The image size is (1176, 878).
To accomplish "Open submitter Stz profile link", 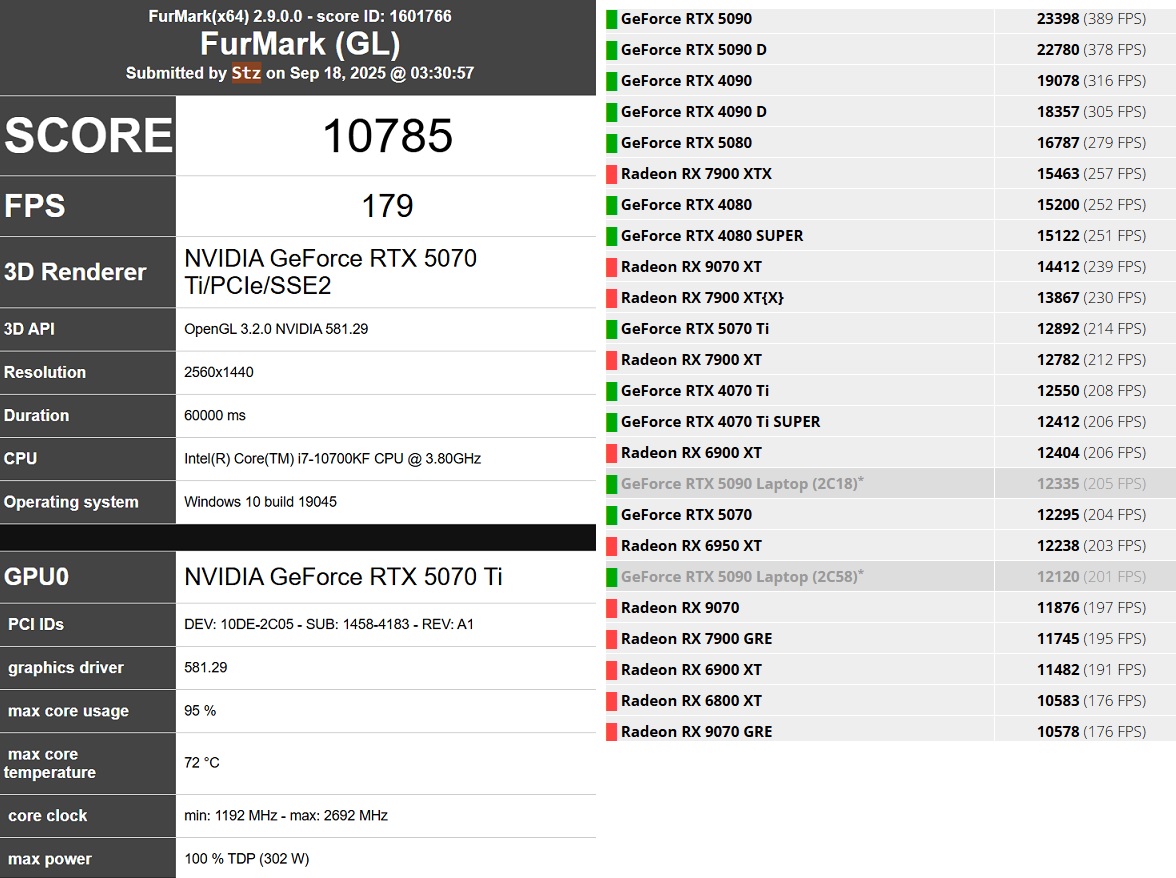I will [246, 73].
